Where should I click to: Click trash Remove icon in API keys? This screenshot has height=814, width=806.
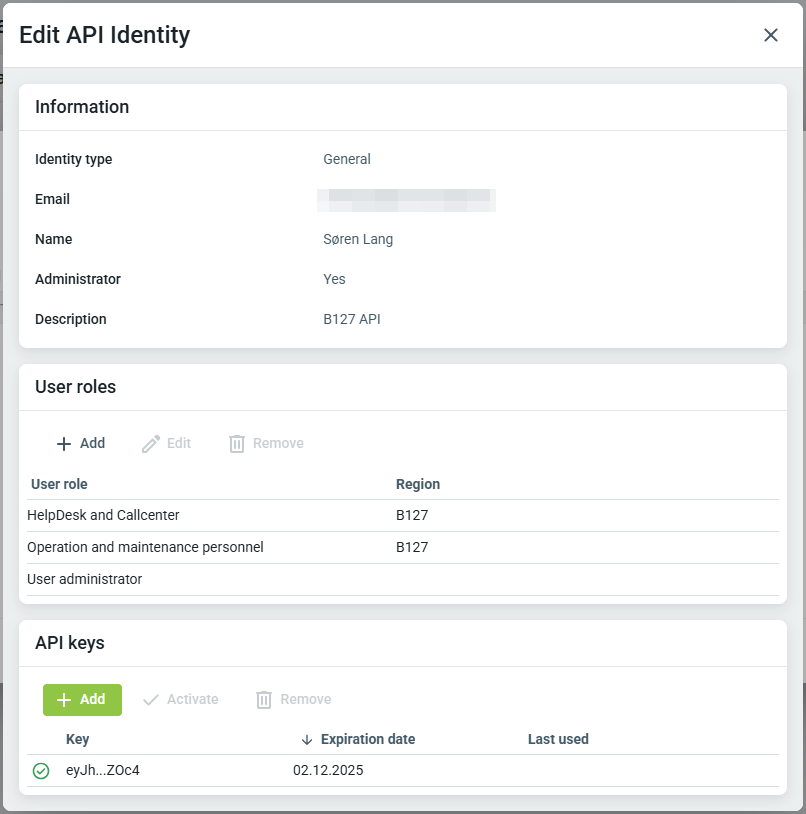pos(264,700)
